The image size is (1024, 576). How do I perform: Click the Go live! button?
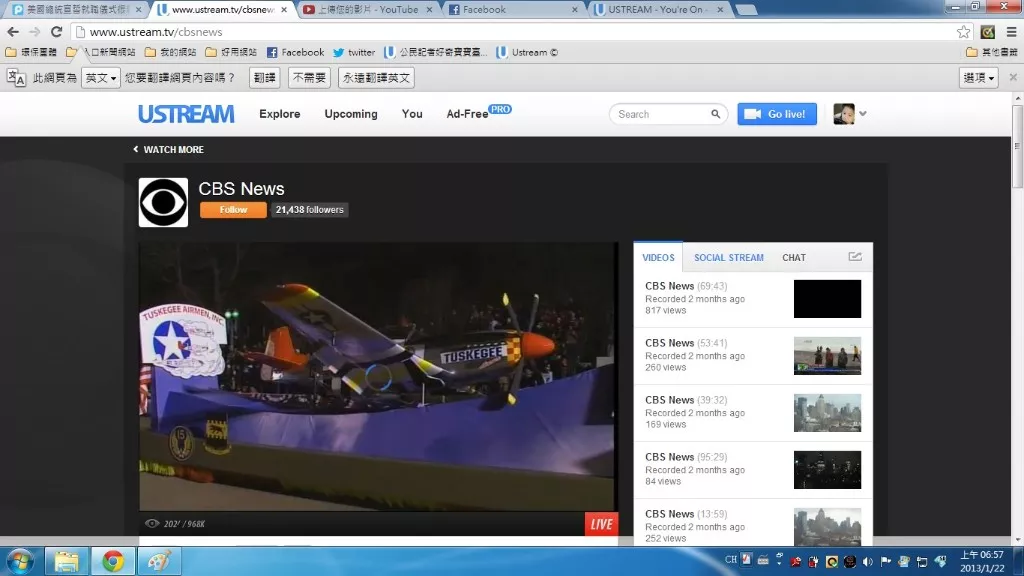pyautogui.click(x=777, y=114)
